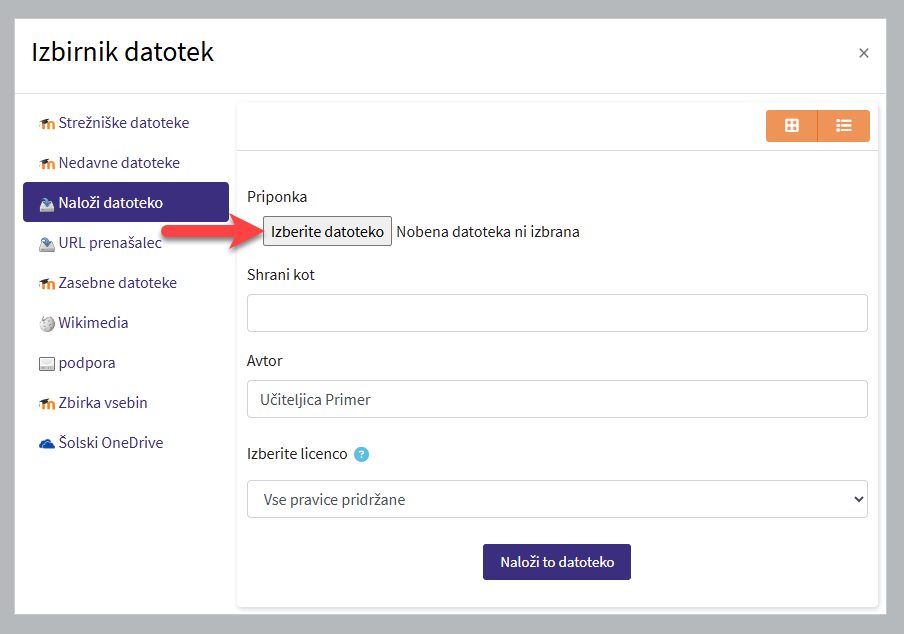Click the Wikimedia globe icon
Viewport: 904px width, 634px height.
coord(47,324)
